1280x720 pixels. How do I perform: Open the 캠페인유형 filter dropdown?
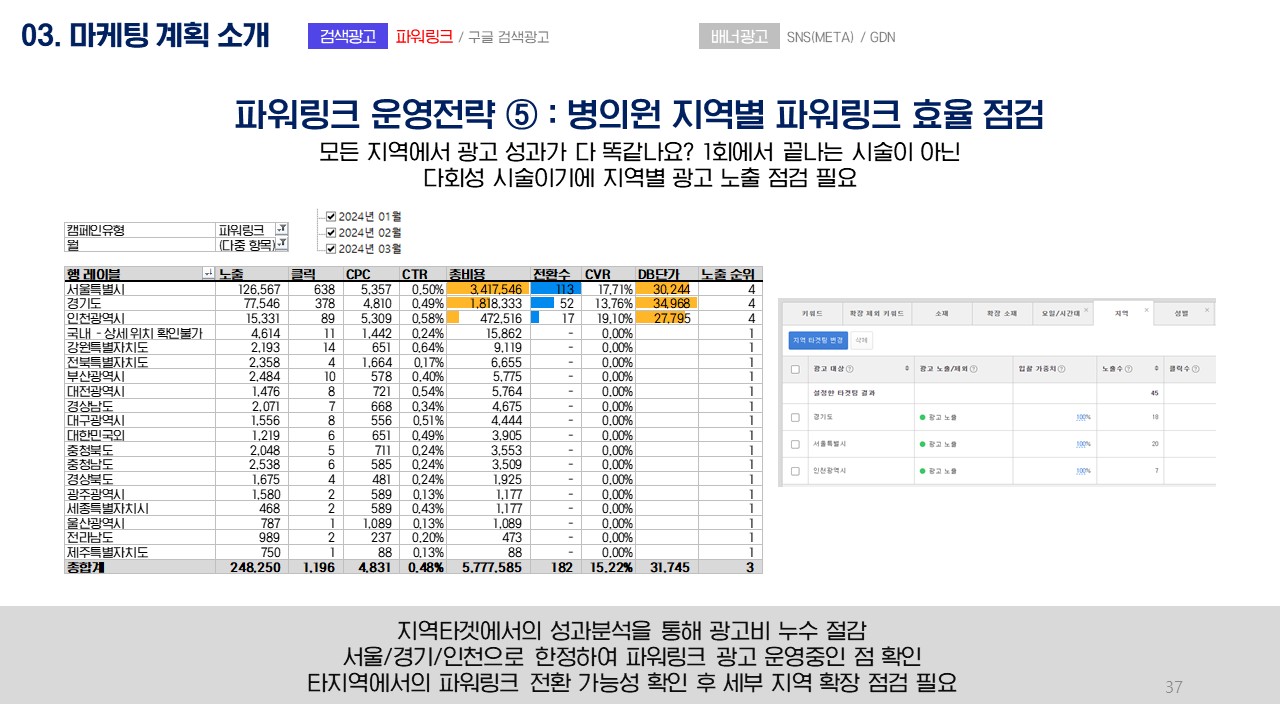(281, 230)
